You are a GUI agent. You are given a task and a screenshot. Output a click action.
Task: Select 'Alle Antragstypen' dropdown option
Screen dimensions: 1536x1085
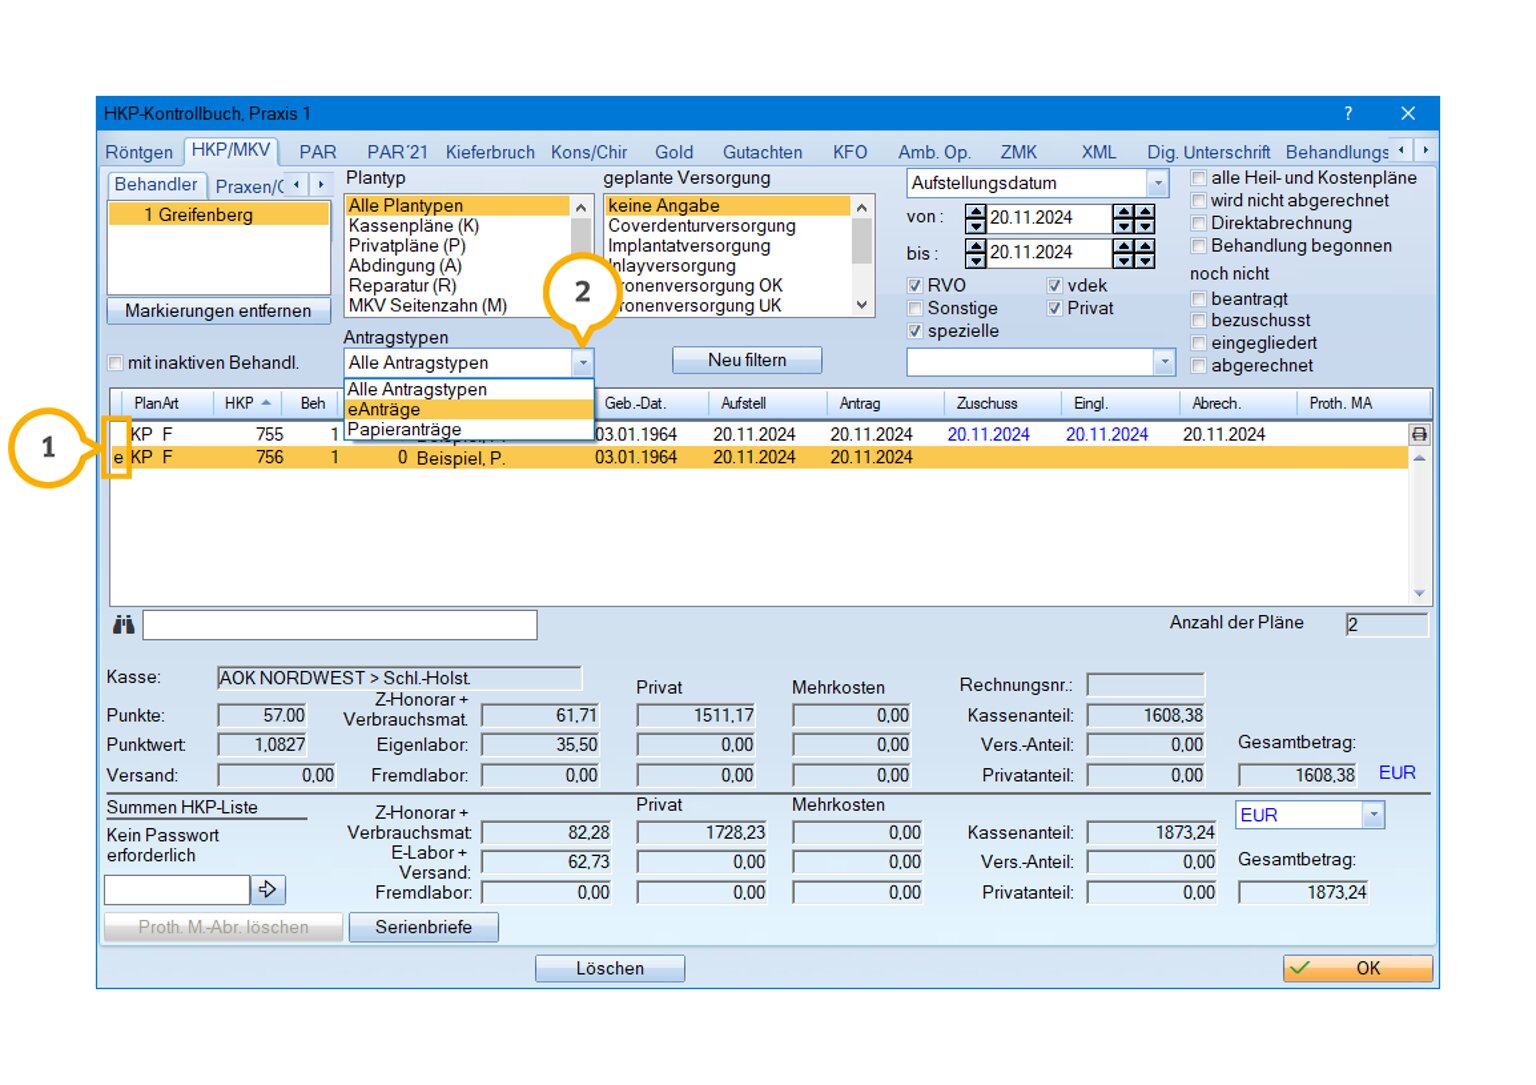tap(468, 389)
